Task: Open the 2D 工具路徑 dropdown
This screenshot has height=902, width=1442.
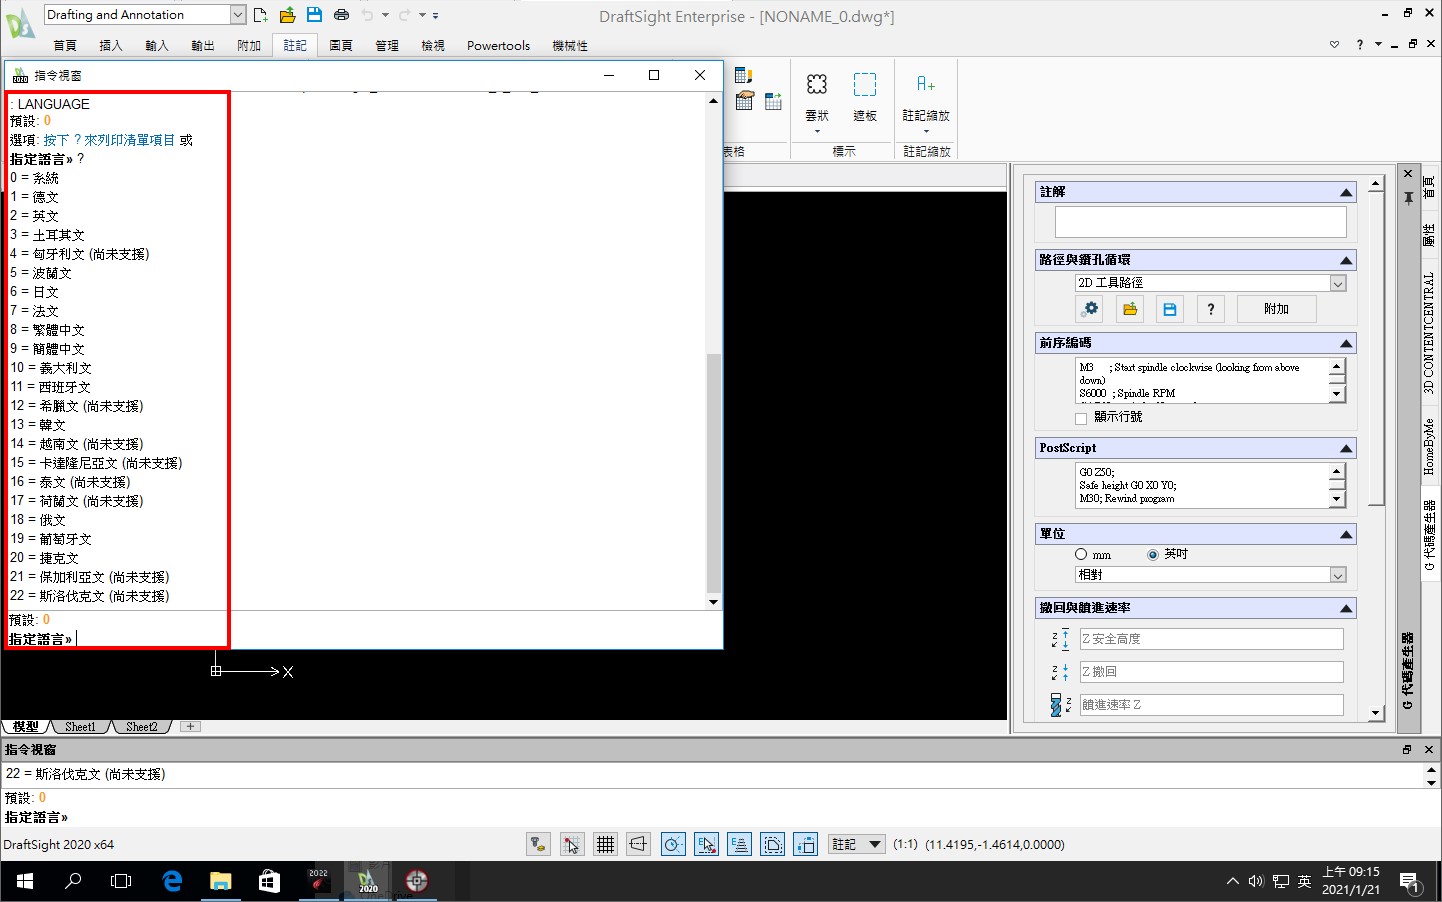Action: [x=1338, y=283]
